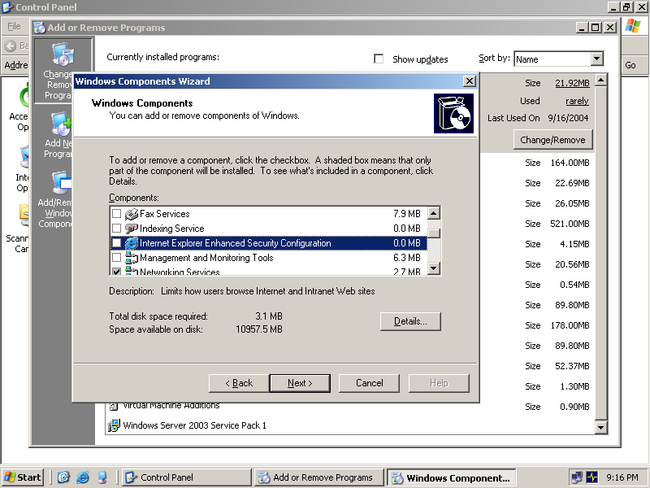Click the third quick launch icon
This screenshot has height=488, width=650.
[x=102, y=478]
